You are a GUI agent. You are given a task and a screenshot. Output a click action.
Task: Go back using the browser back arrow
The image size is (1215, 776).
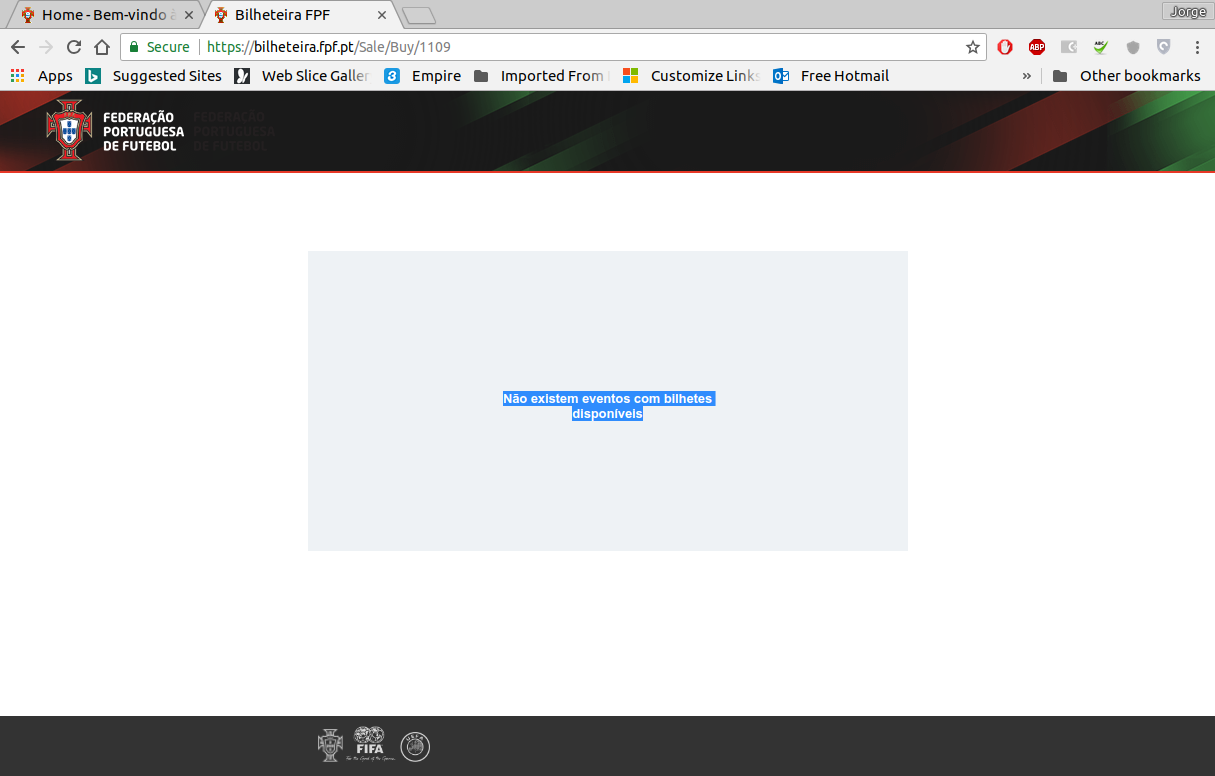18,47
